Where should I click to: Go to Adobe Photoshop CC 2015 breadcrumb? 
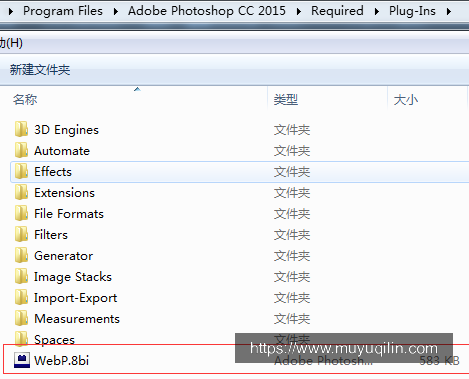coord(207,11)
